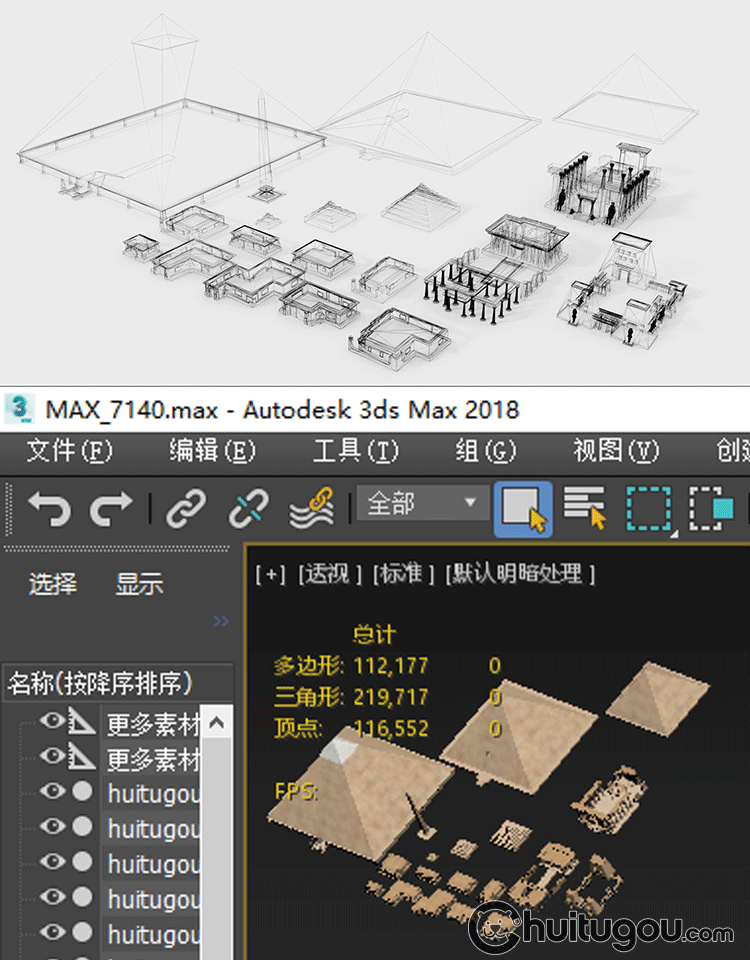
Task: Hide the first 更多素材 object via eye icon
Action: [x=52, y=722]
